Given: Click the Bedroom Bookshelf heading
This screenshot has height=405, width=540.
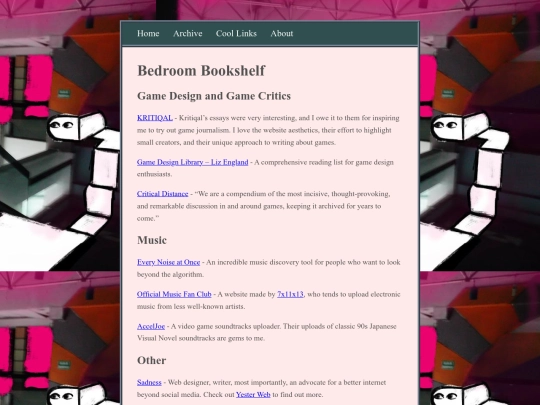Looking at the screenshot, I should coord(201,71).
